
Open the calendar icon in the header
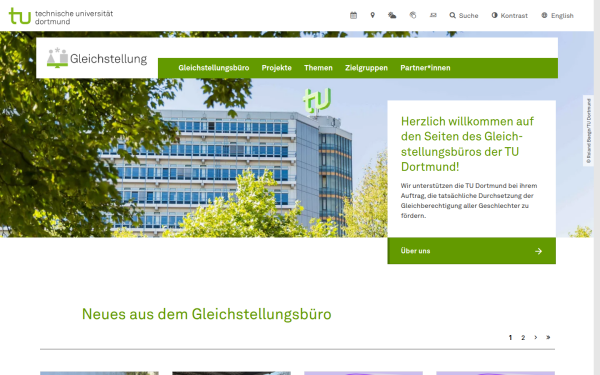(x=353, y=15)
